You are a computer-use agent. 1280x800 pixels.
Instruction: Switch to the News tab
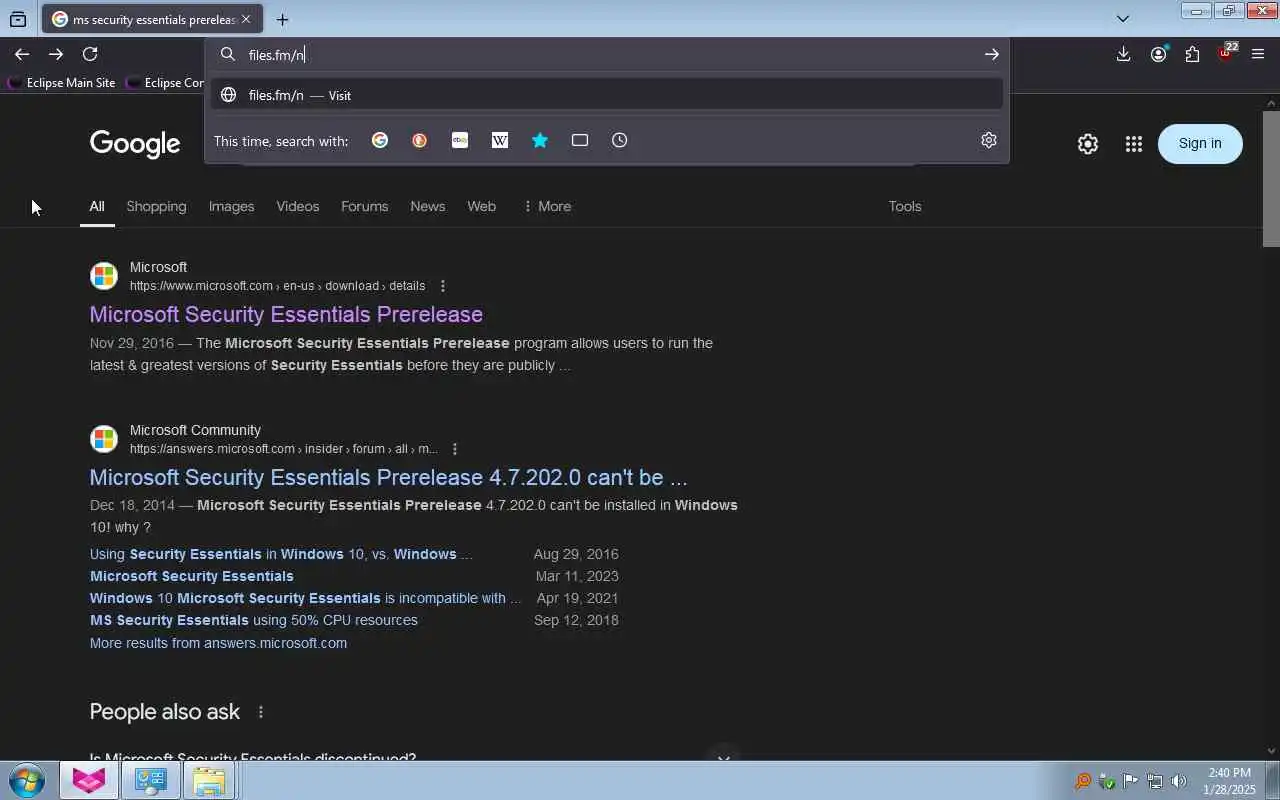click(x=427, y=206)
